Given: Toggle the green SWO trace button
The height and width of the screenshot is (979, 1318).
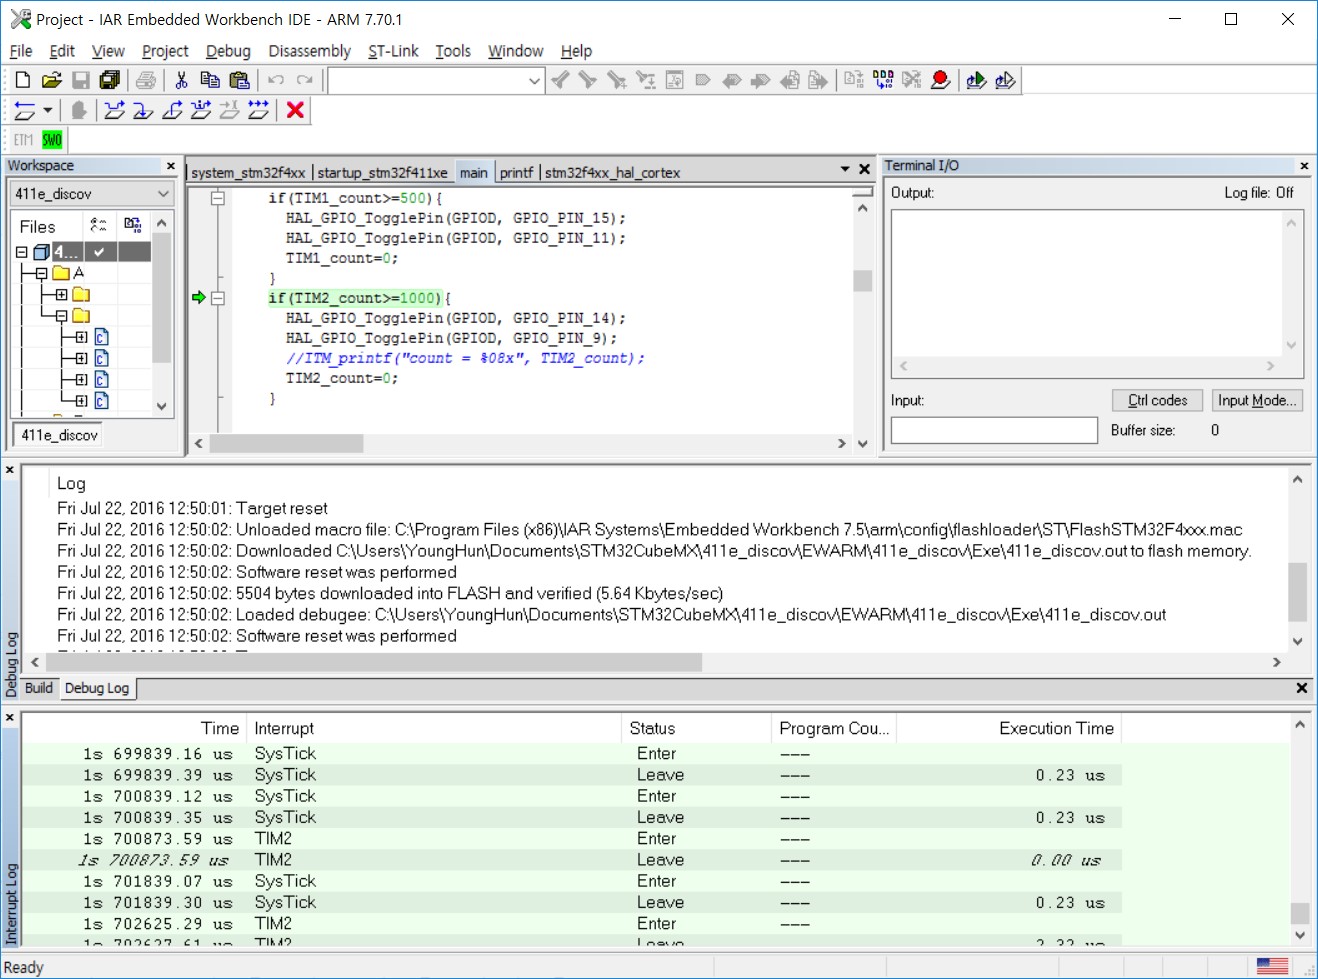Looking at the screenshot, I should point(52,140).
